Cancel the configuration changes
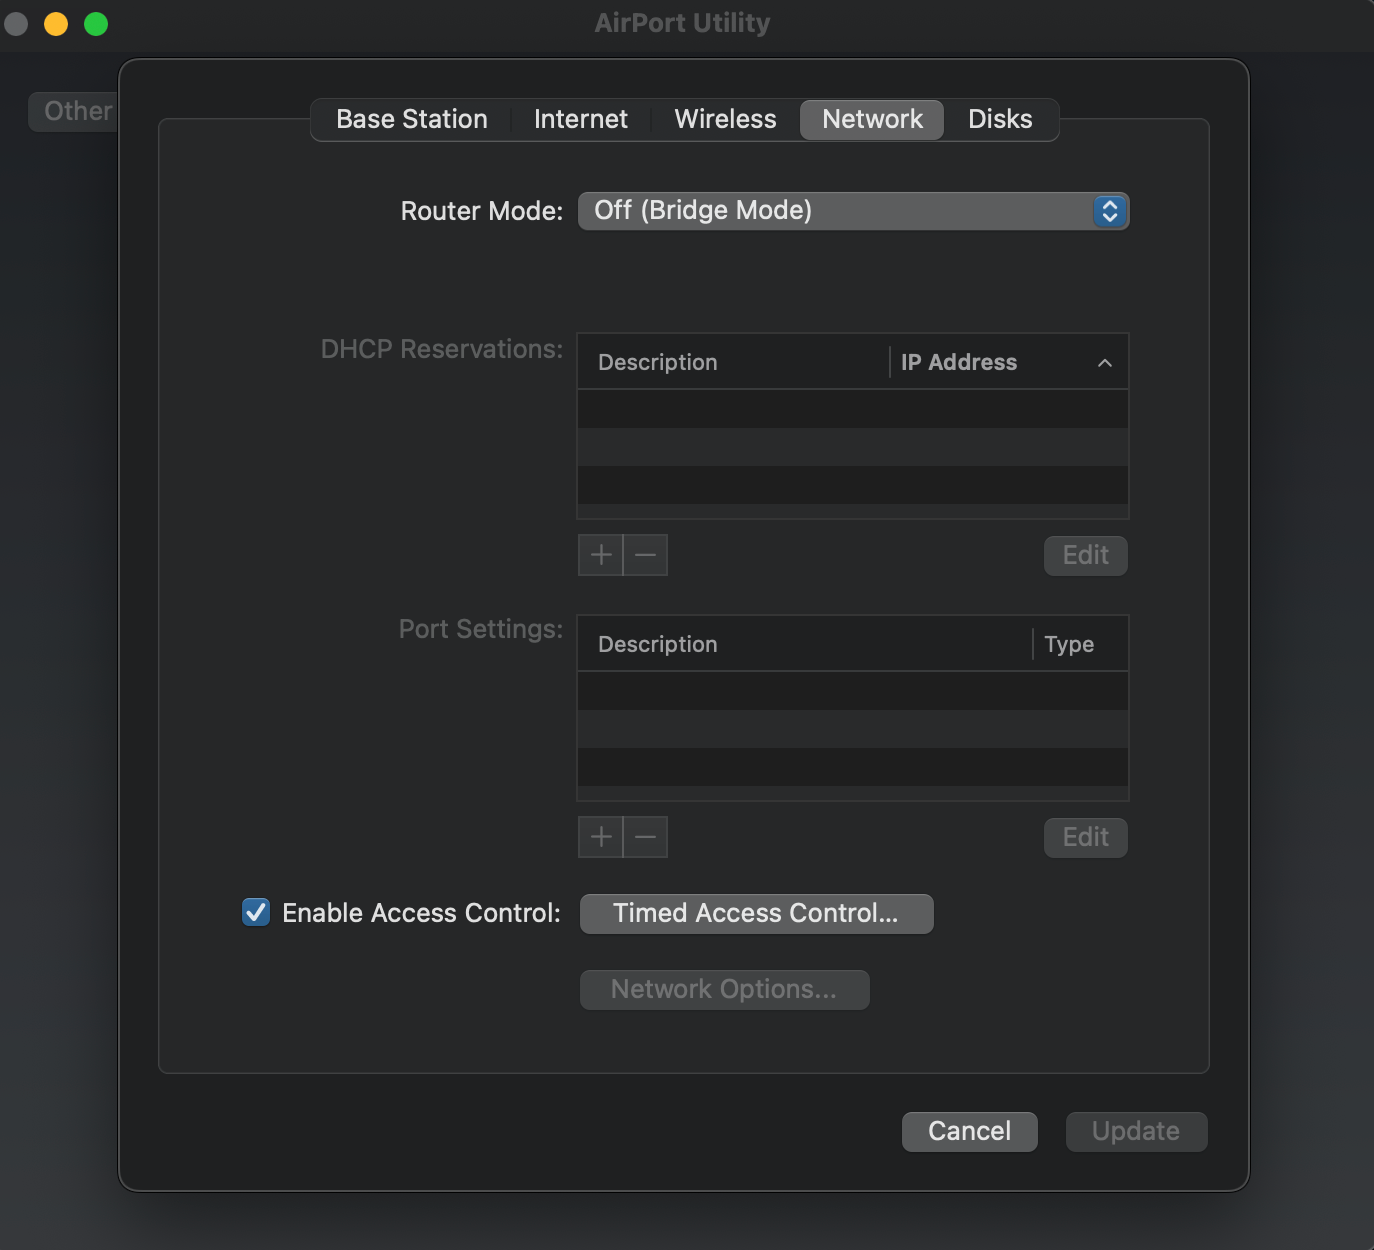 tap(969, 1131)
